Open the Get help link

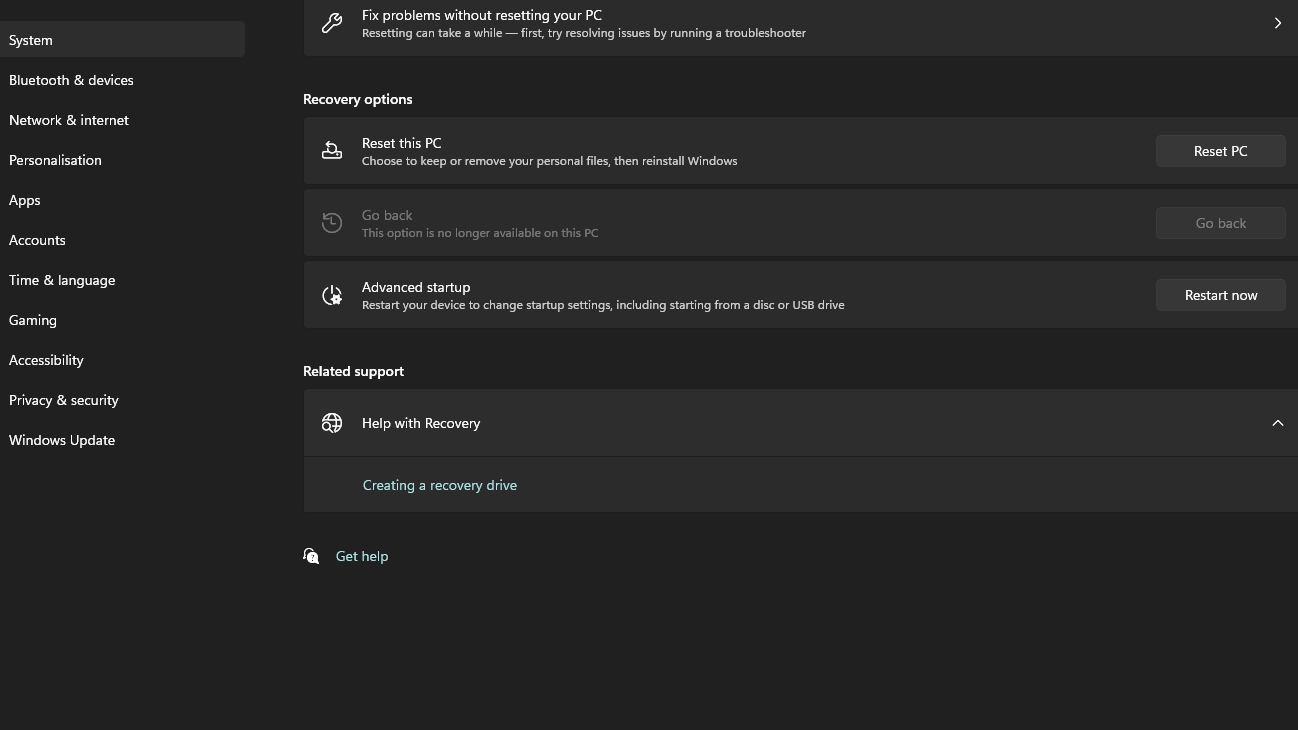click(362, 556)
